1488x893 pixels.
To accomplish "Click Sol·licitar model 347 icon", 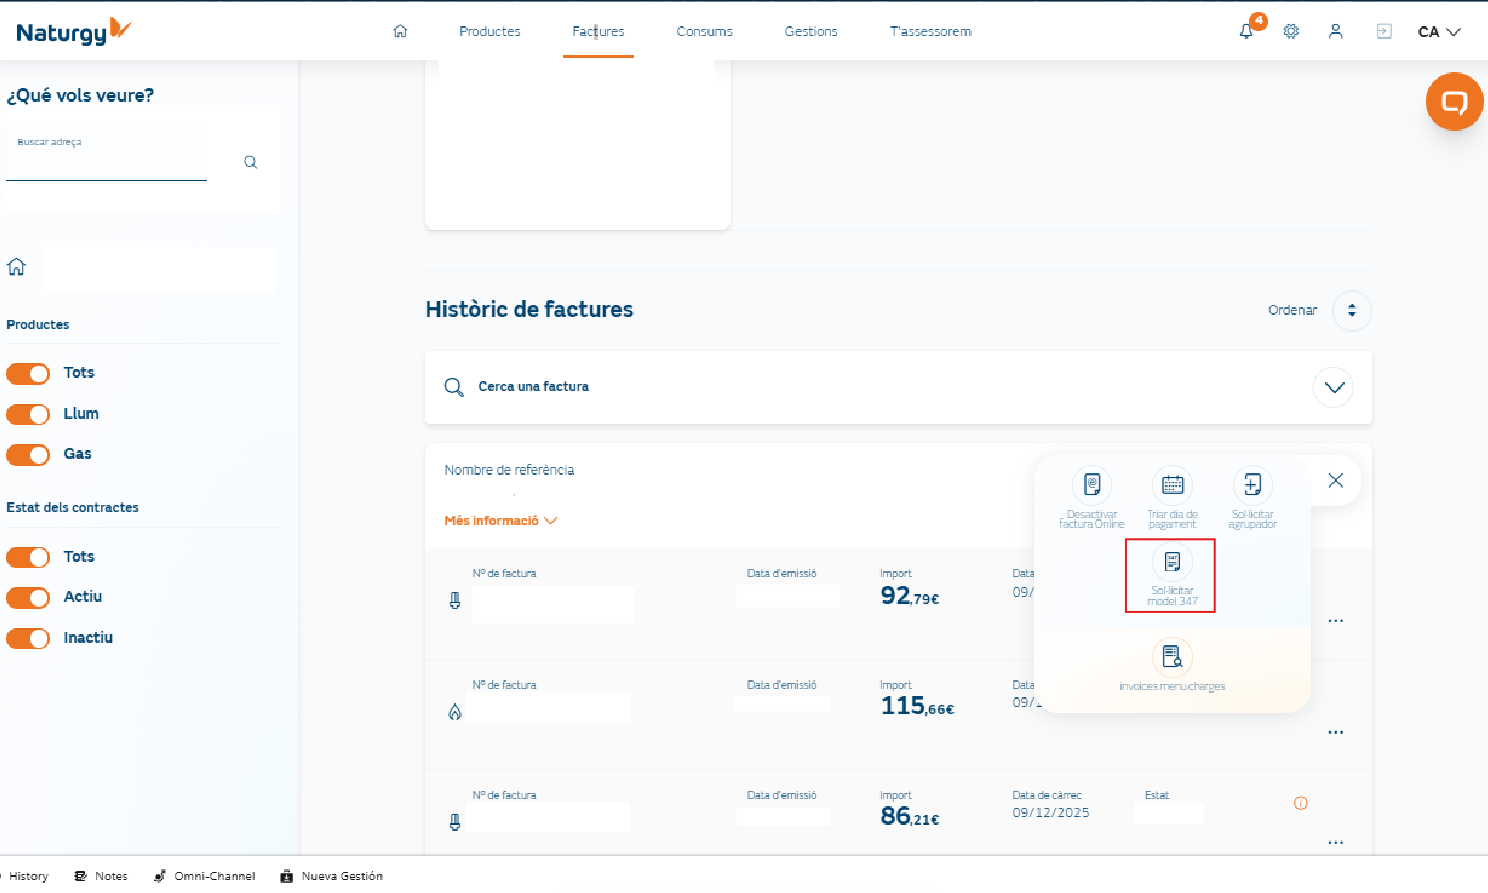I will 1172,562.
